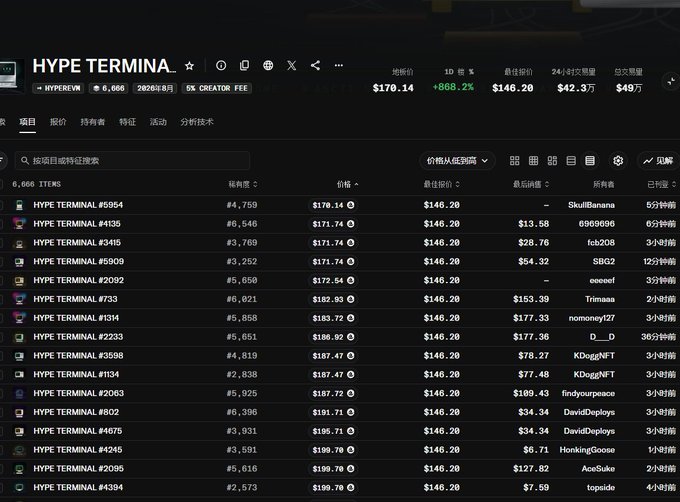The height and width of the screenshot is (502, 680).
Task: Open the X (Twitter) profile icon
Action: [292, 65]
